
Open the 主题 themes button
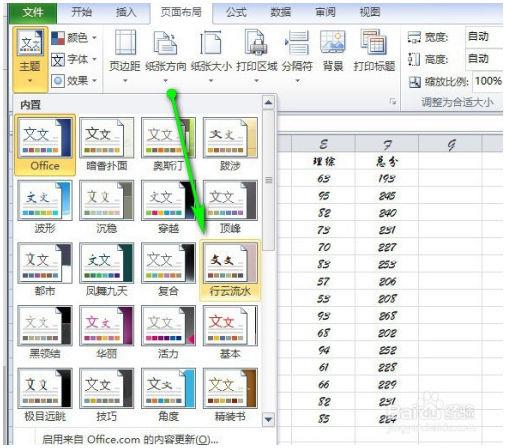click(x=30, y=59)
